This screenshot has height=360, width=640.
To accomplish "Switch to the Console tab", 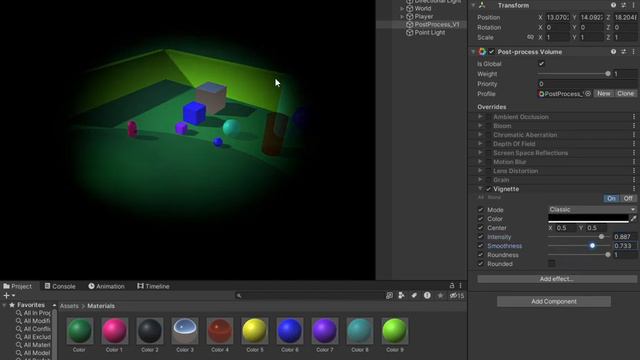I will (60, 286).
